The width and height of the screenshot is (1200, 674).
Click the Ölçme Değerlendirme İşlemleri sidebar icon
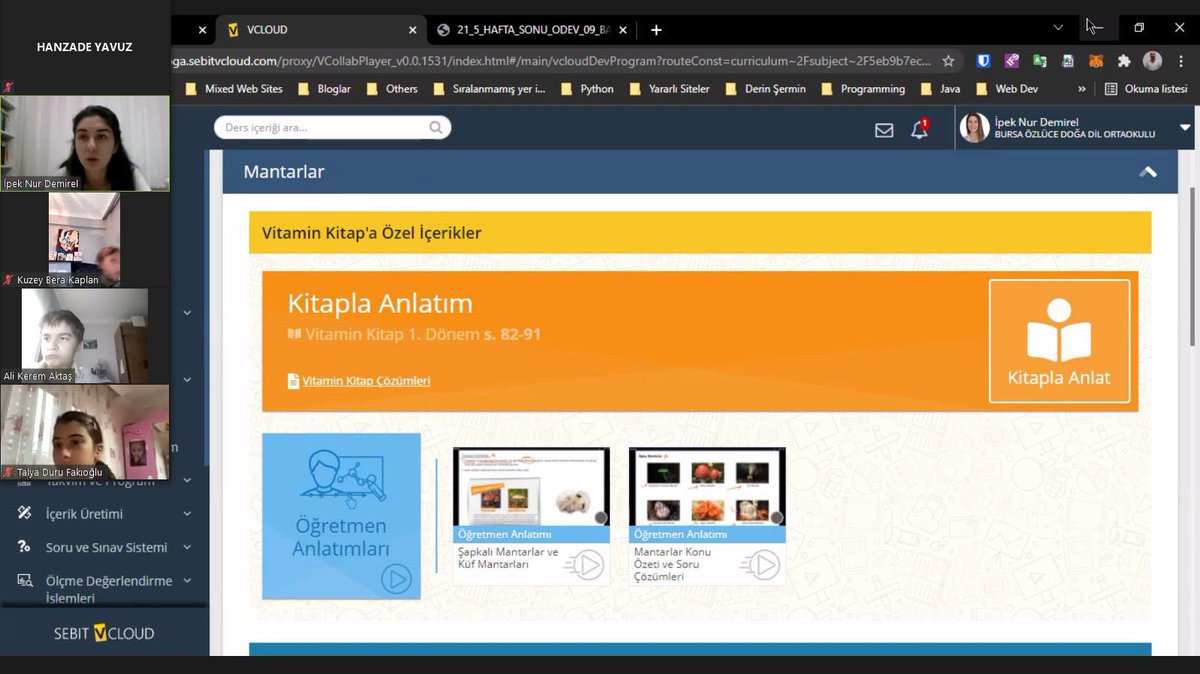click(25, 580)
